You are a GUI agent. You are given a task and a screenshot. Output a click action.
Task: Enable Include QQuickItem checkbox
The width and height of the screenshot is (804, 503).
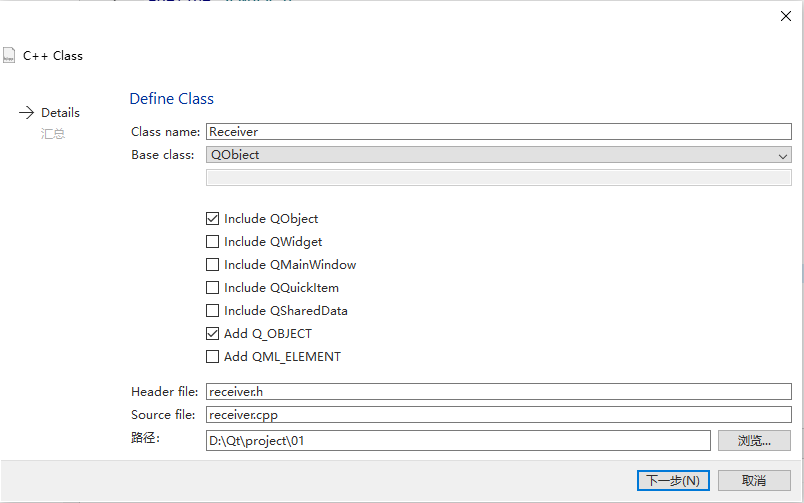pos(212,288)
